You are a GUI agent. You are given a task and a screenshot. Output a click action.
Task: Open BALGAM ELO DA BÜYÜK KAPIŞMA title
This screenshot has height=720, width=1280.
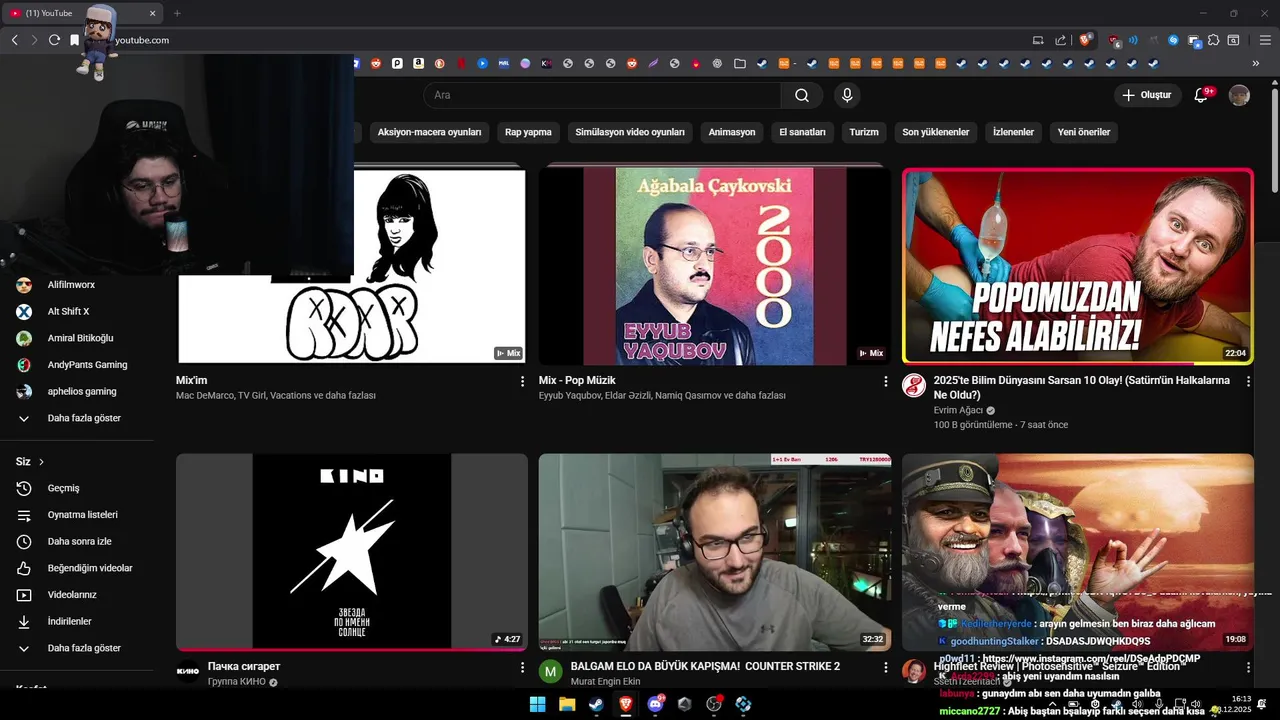coord(705,666)
